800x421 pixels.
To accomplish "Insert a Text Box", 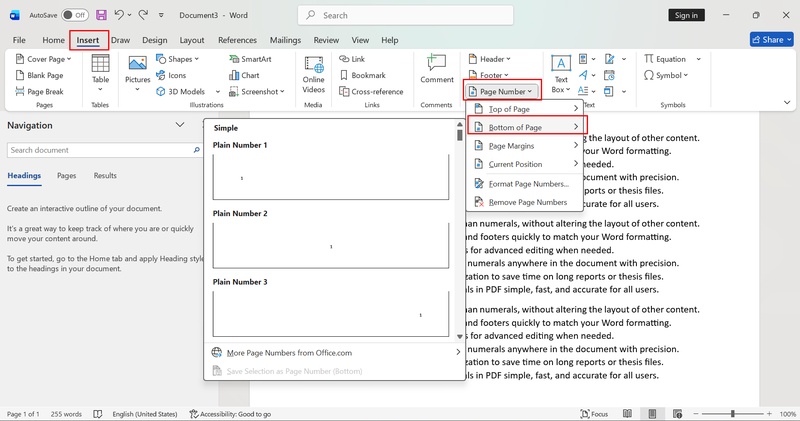I will click(x=561, y=71).
